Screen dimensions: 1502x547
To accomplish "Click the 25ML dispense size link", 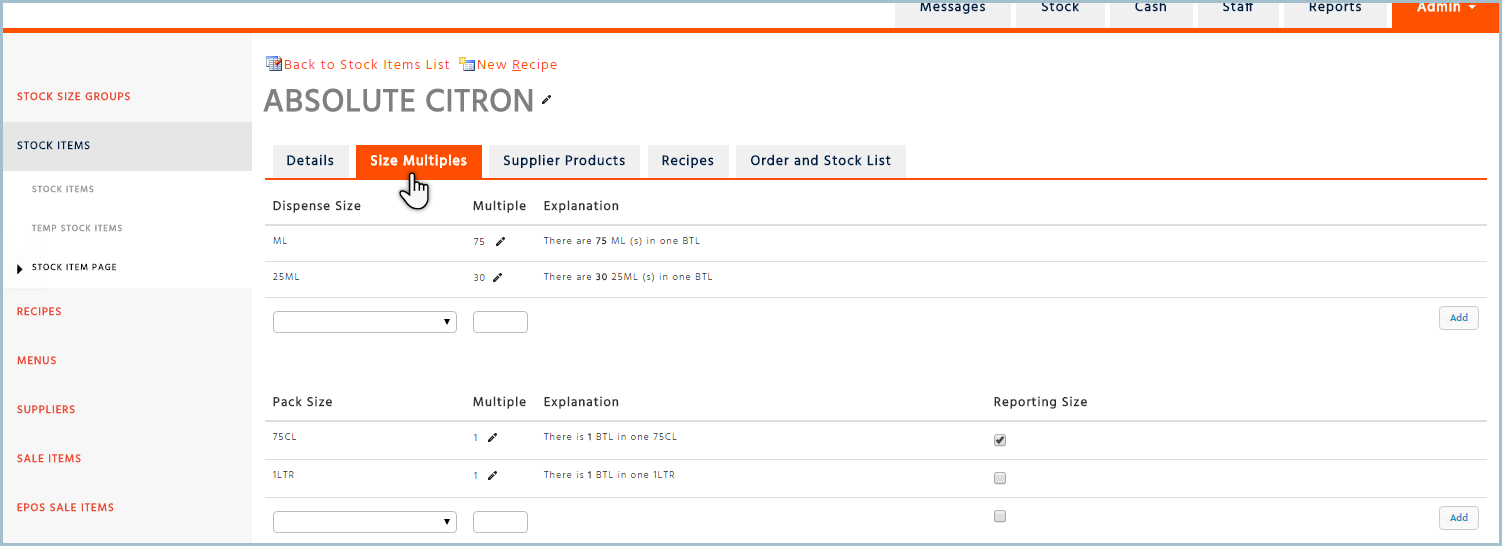I will click(x=286, y=277).
